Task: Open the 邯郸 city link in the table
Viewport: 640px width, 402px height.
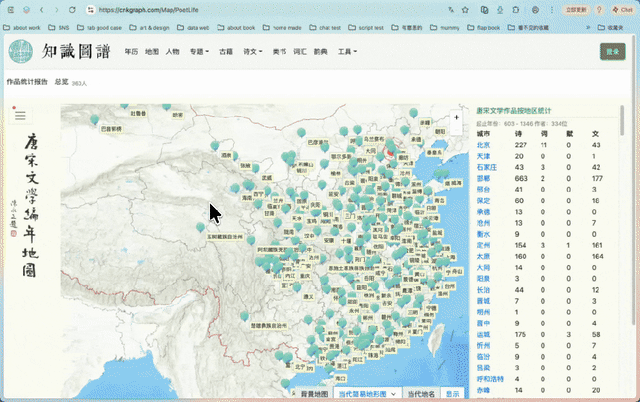Action: [x=483, y=178]
